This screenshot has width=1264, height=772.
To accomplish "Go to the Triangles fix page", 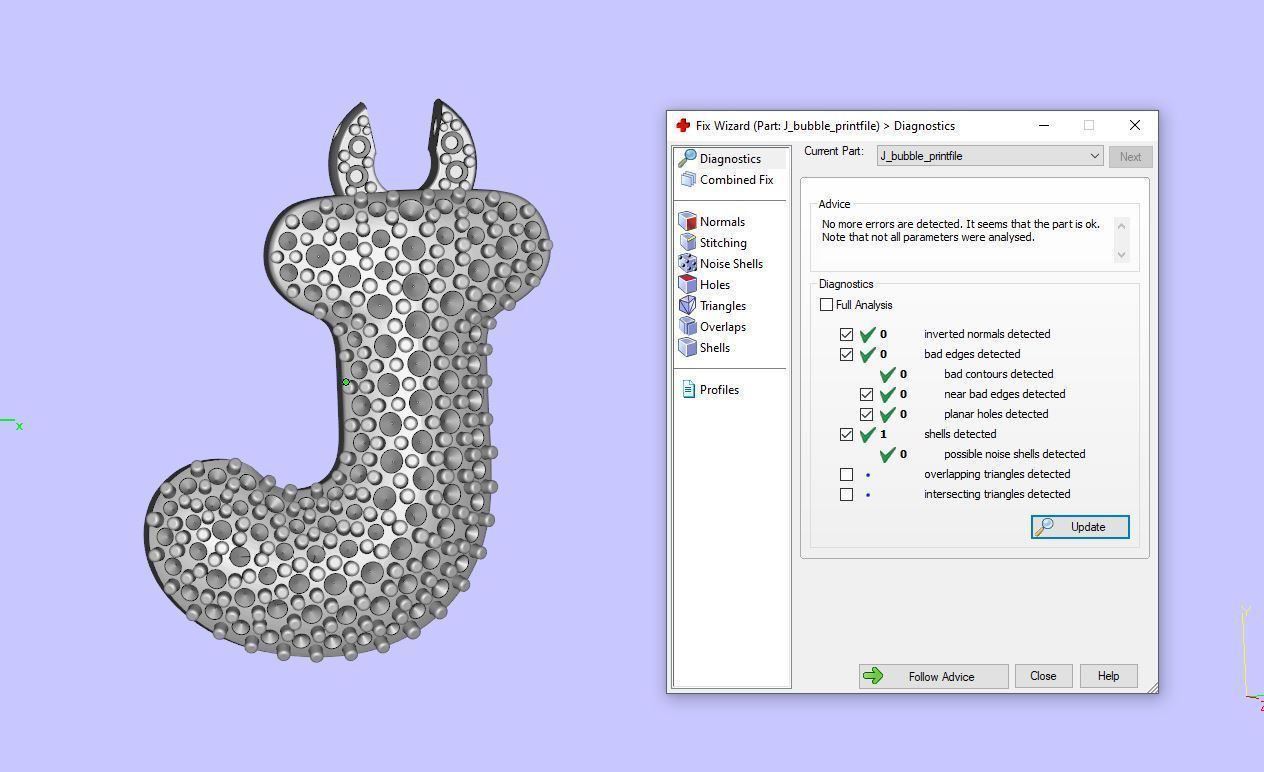I will click(x=723, y=306).
